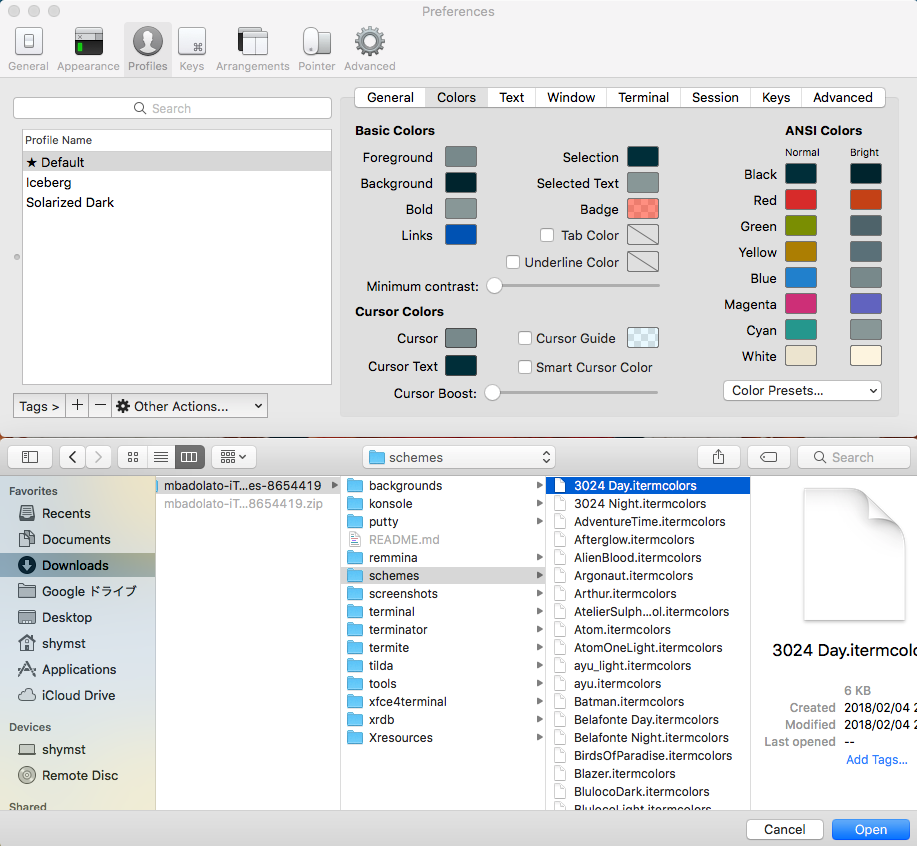
Task: Open Recents in the Favorites sidebar
Action: 66,513
